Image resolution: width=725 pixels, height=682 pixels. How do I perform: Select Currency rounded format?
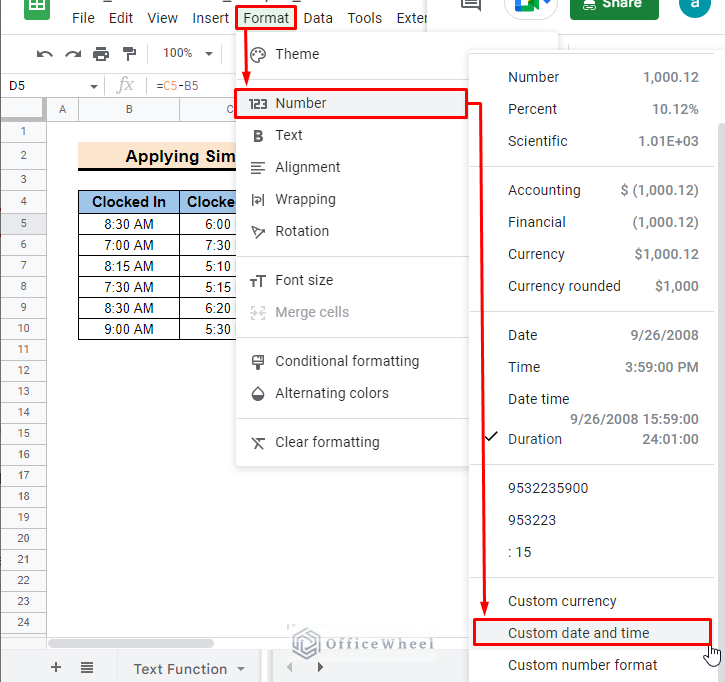click(592, 286)
